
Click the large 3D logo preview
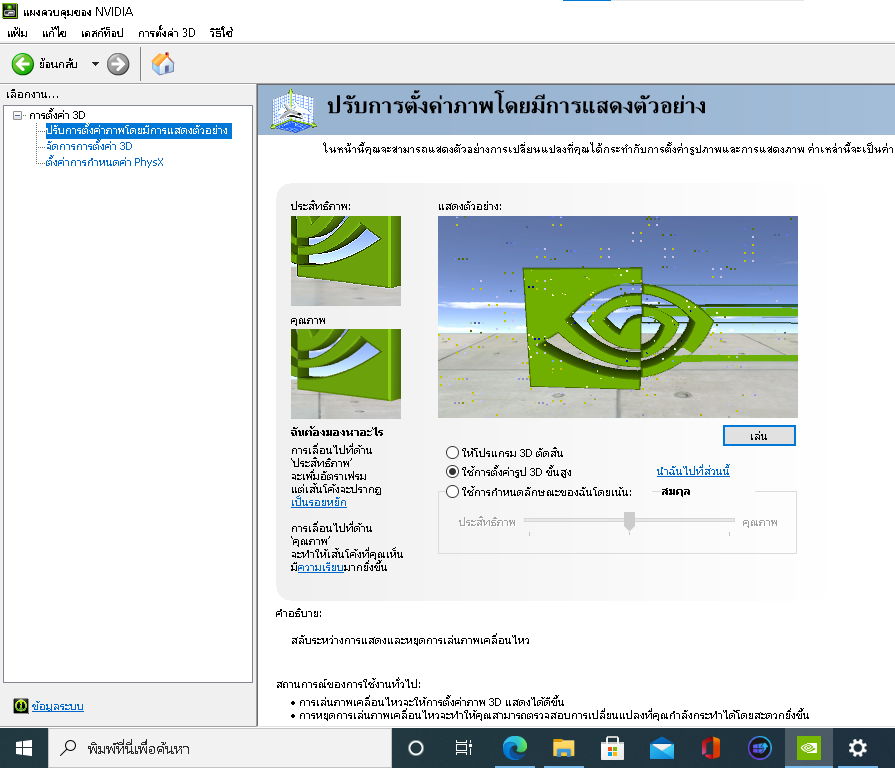coord(618,317)
